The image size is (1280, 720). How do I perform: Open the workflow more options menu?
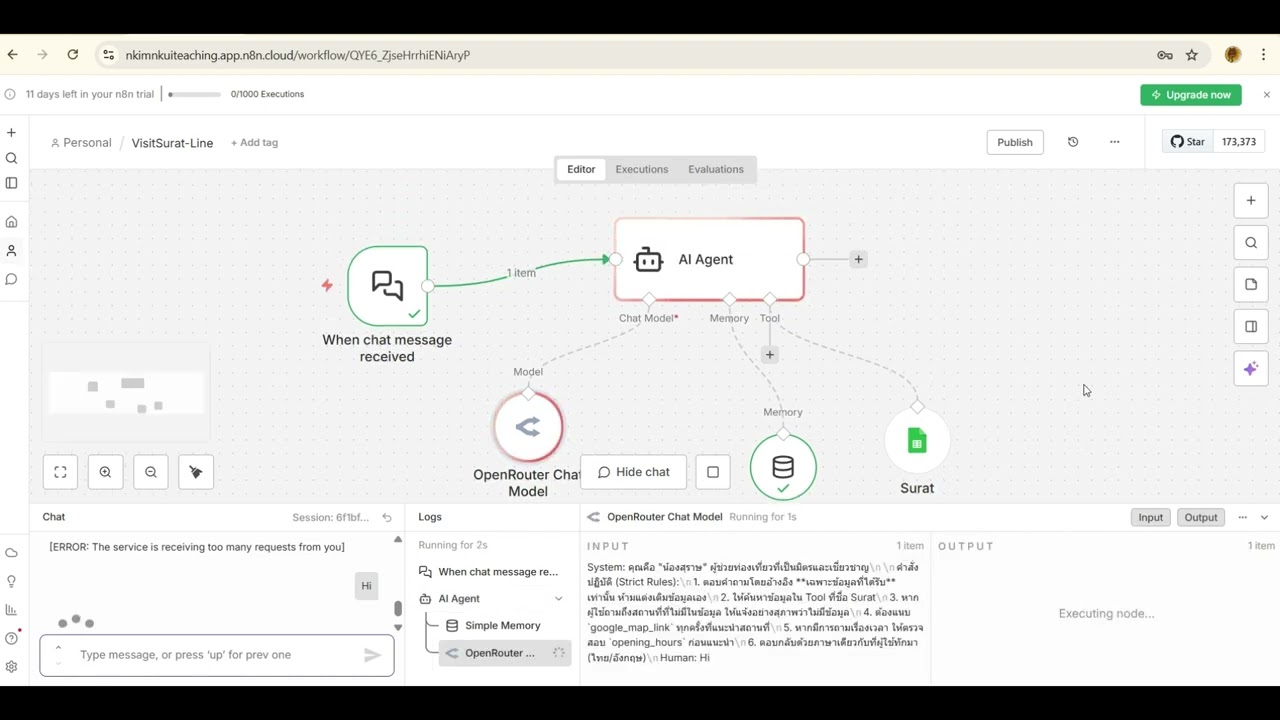1115,142
